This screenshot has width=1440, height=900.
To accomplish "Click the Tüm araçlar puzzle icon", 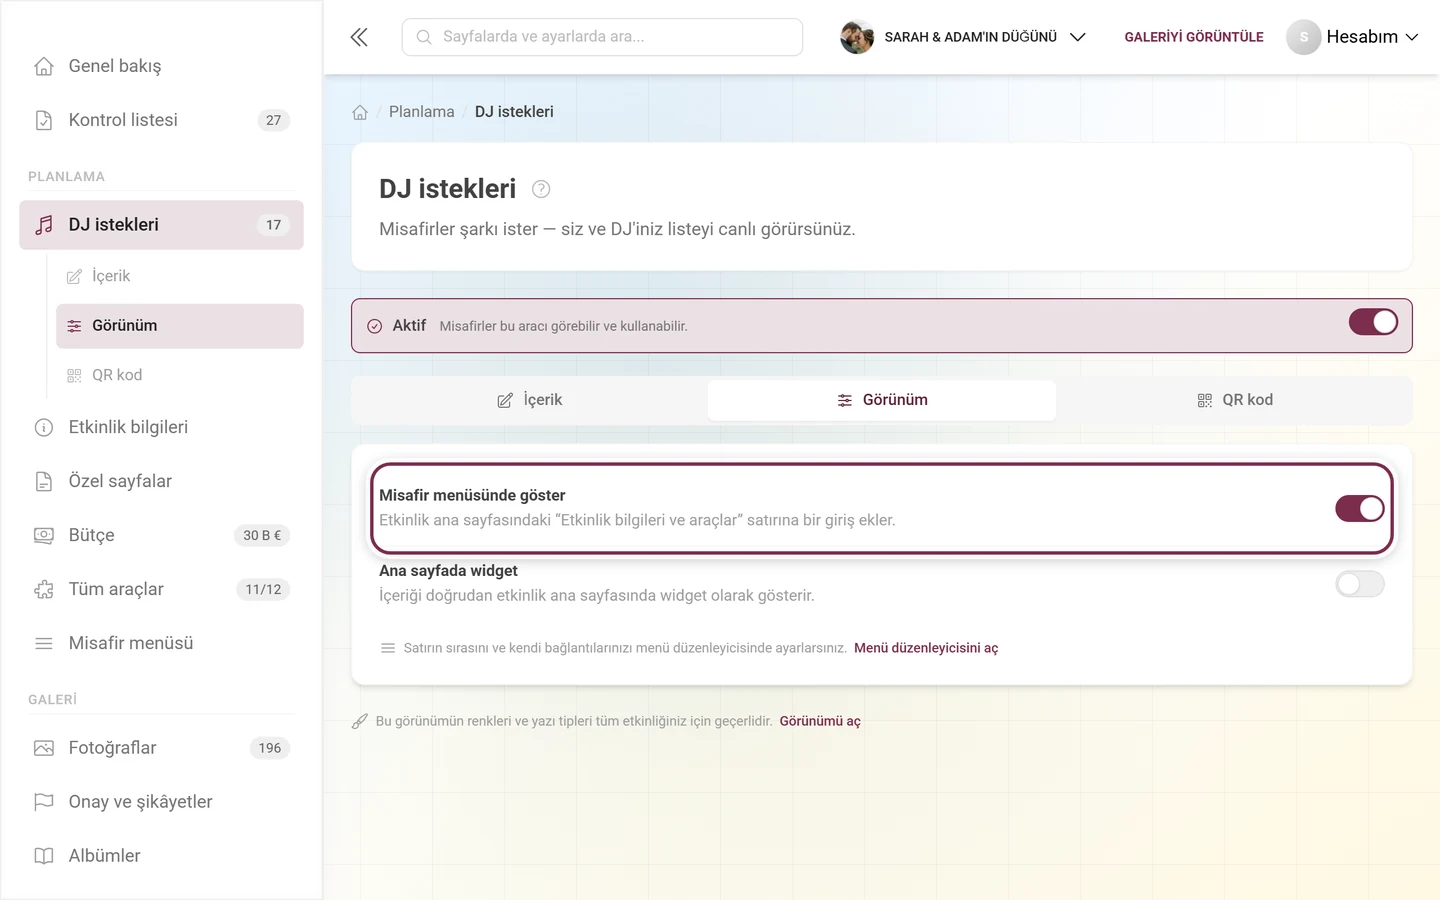I will [44, 589].
